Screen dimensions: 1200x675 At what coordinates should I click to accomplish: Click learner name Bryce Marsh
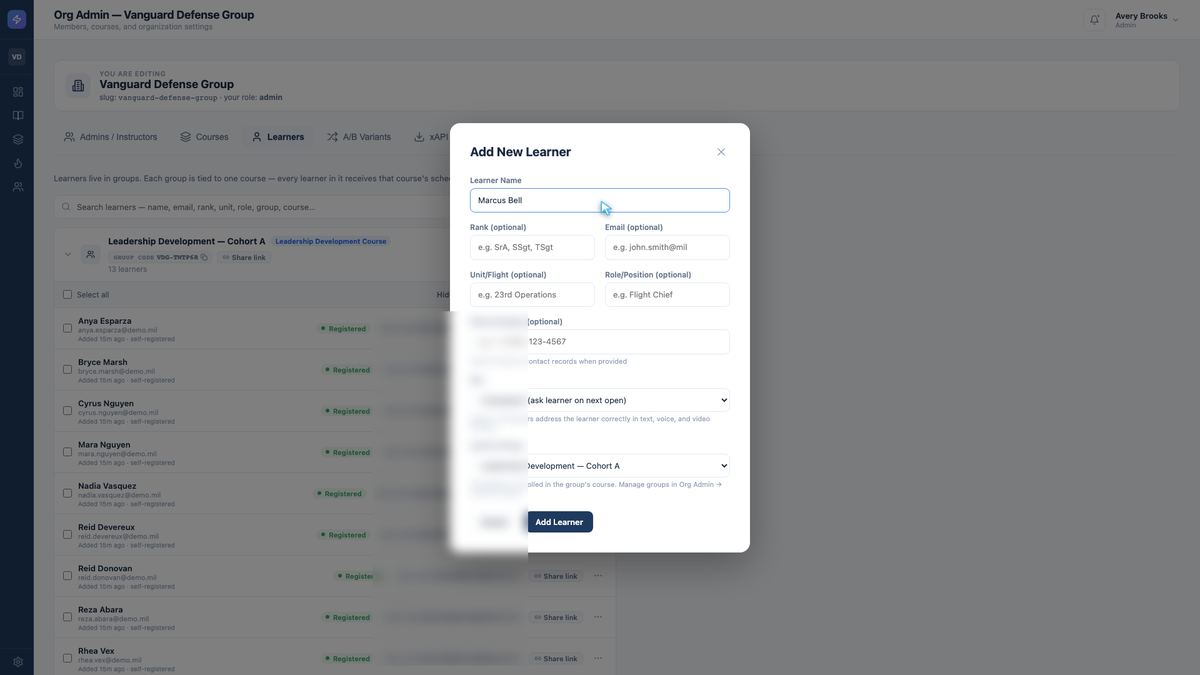point(103,362)
